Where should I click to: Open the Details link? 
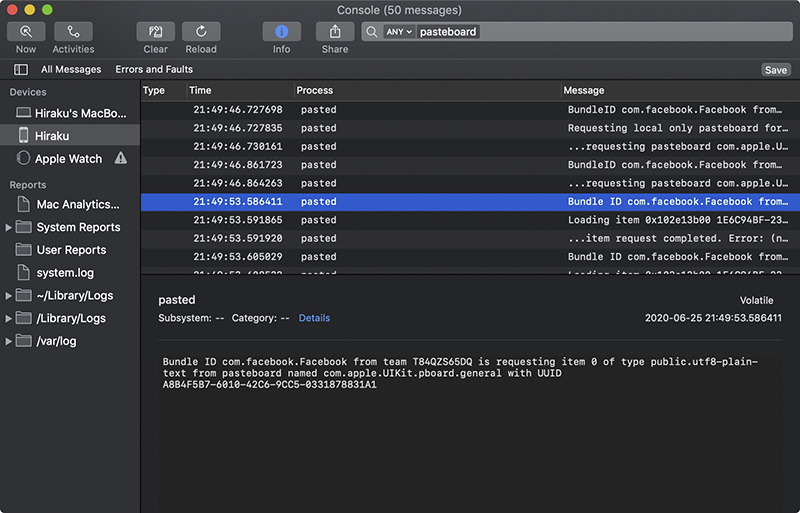point(314,318)
